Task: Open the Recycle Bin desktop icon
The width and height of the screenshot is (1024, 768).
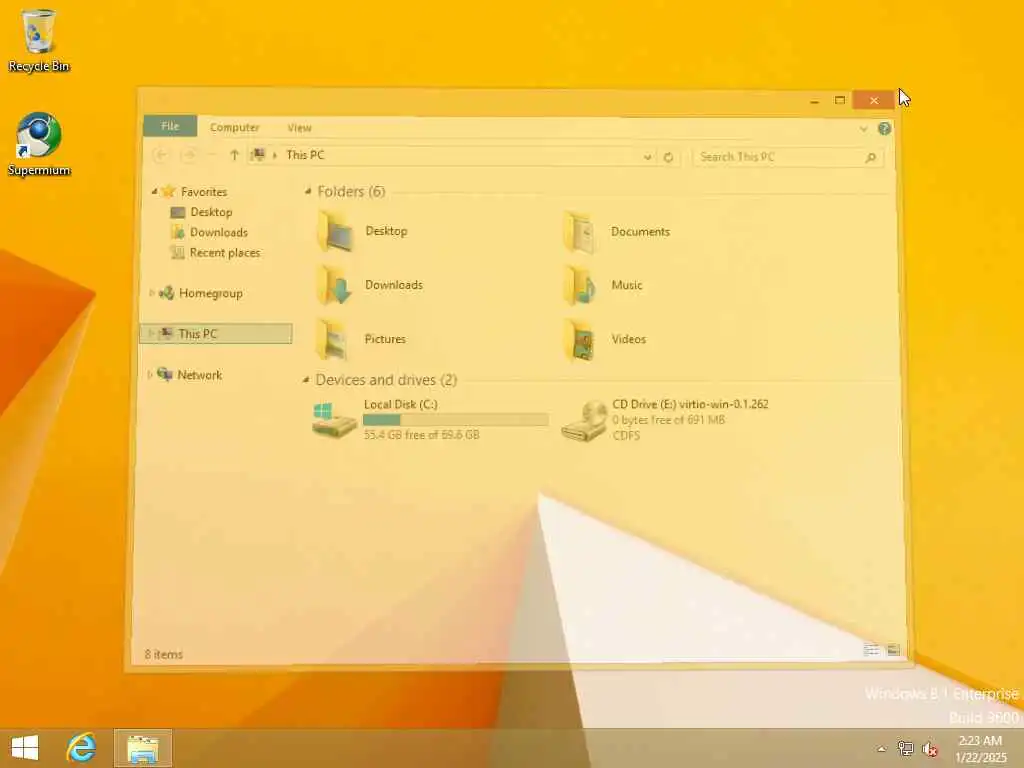Action: pyautogui.click(x=39, y=31)
